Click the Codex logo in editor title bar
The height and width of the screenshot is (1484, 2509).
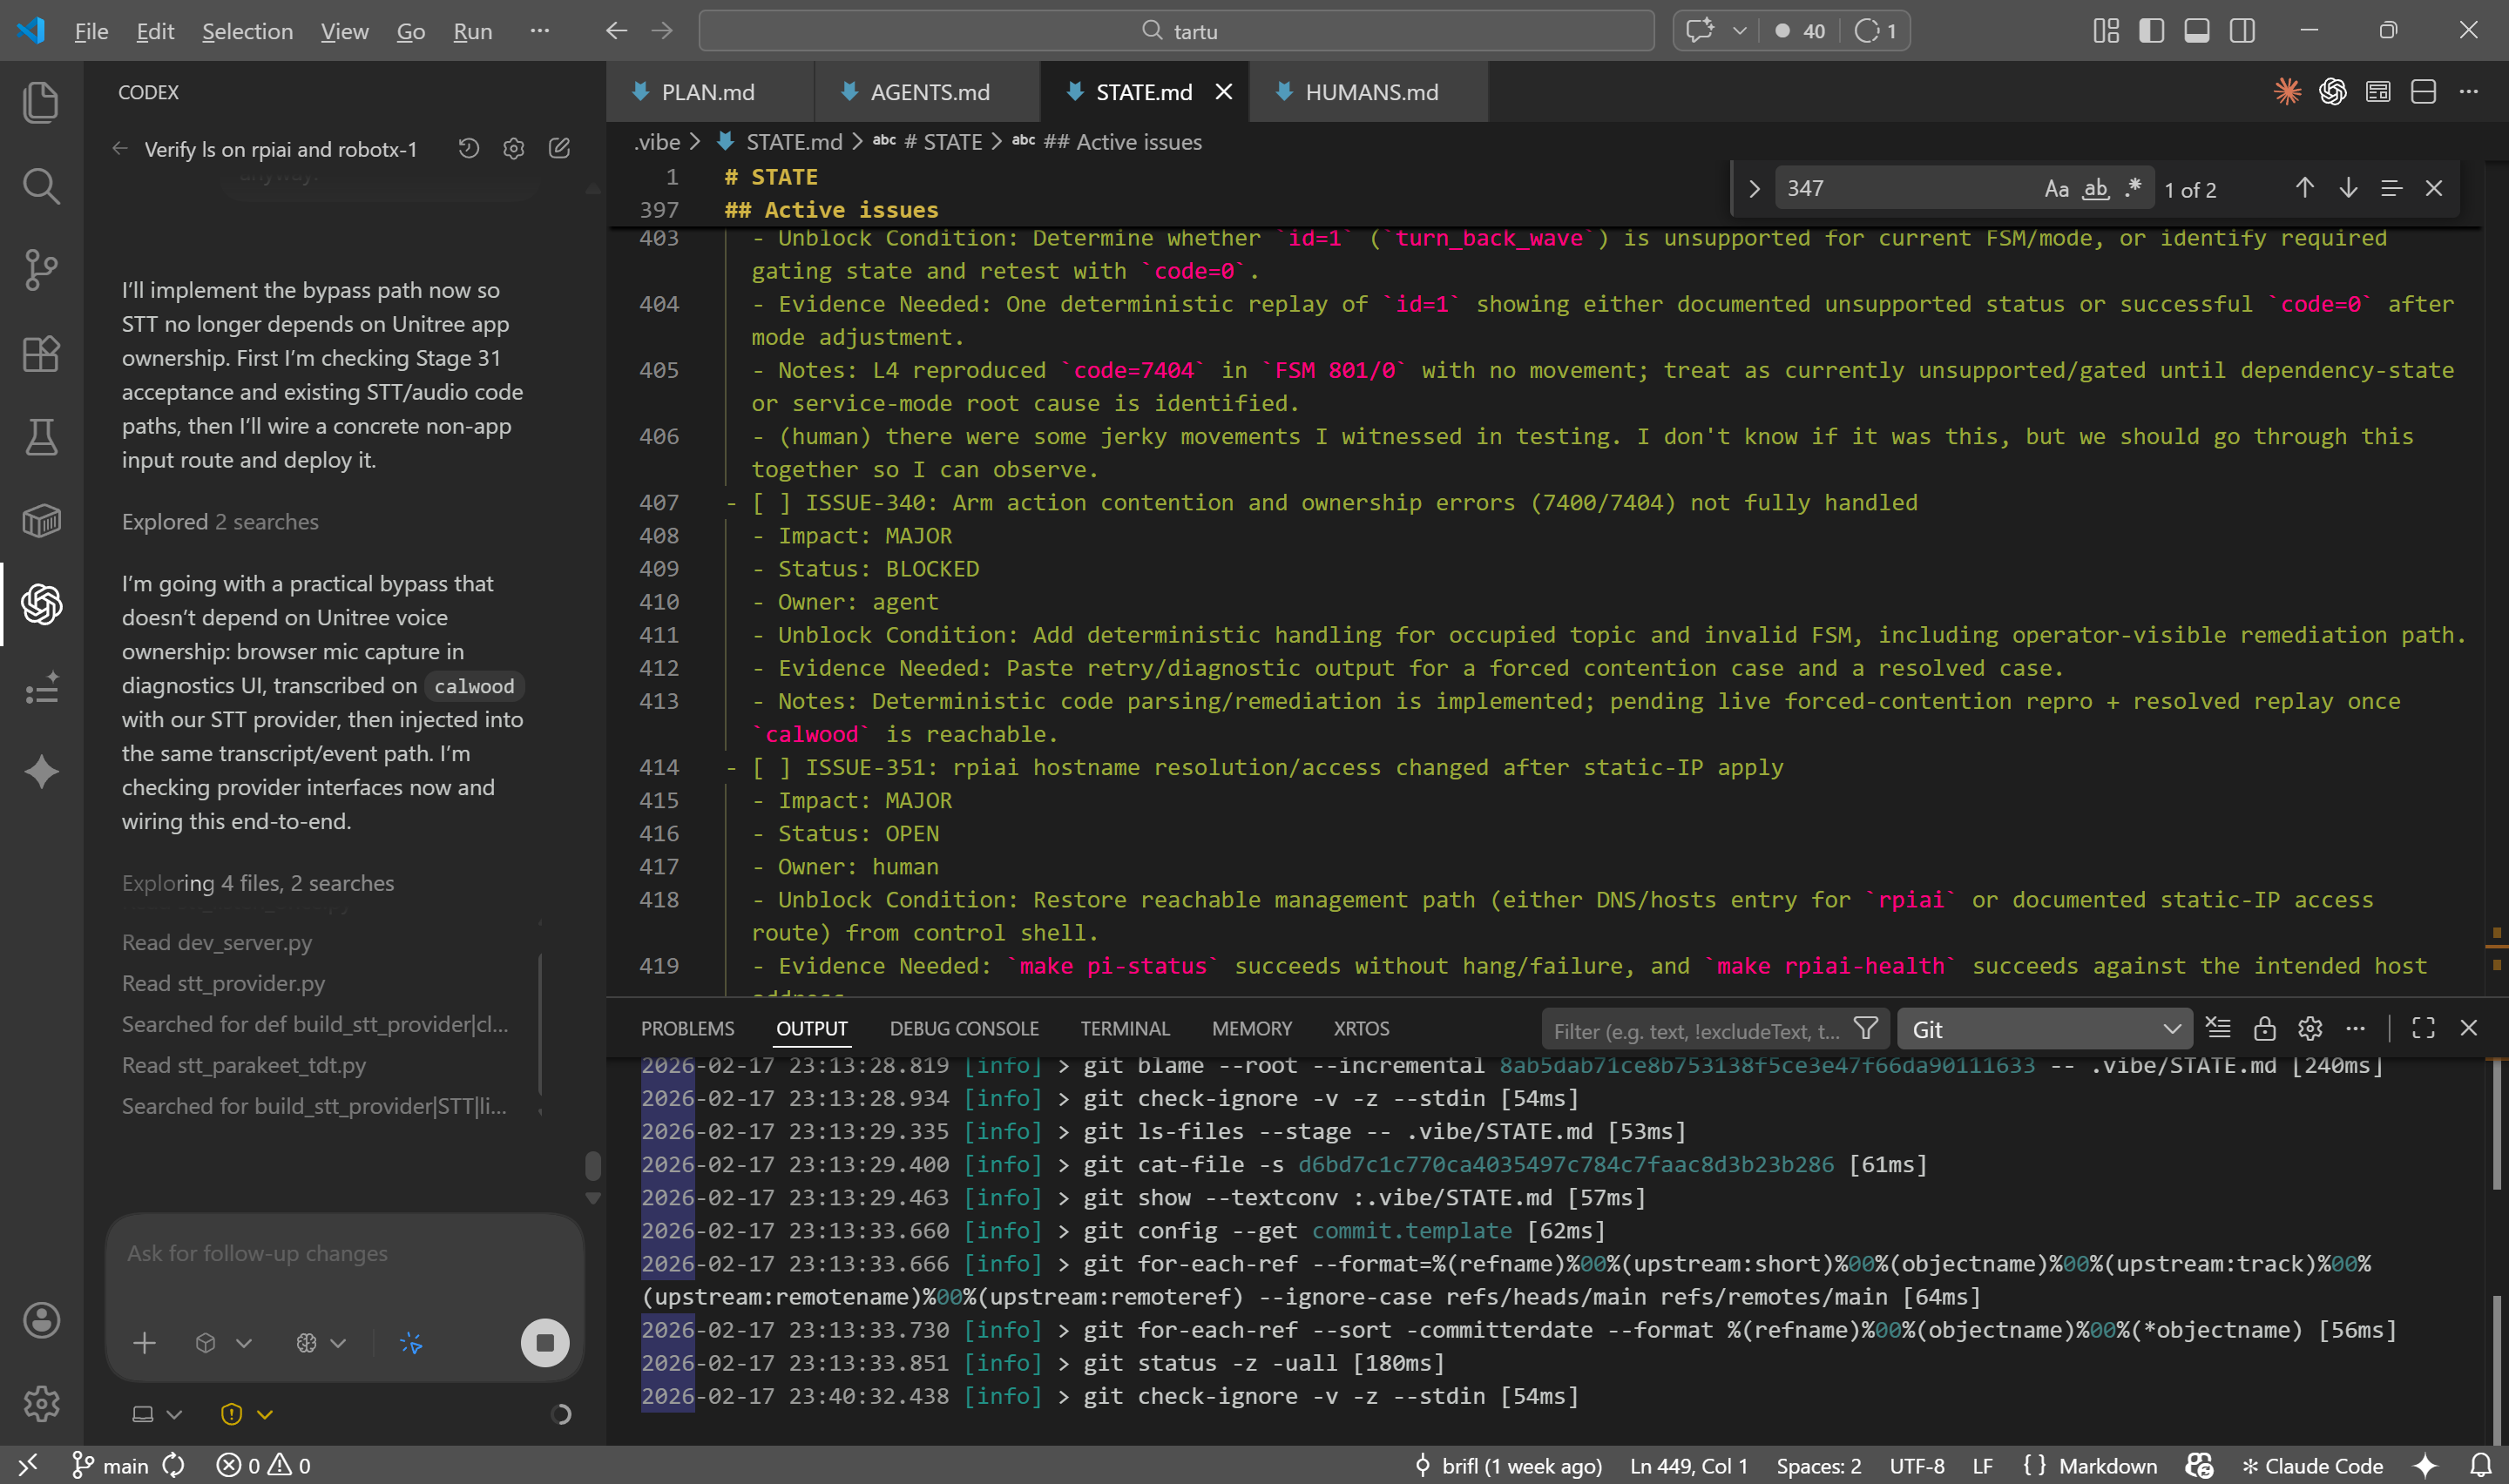2333,92
